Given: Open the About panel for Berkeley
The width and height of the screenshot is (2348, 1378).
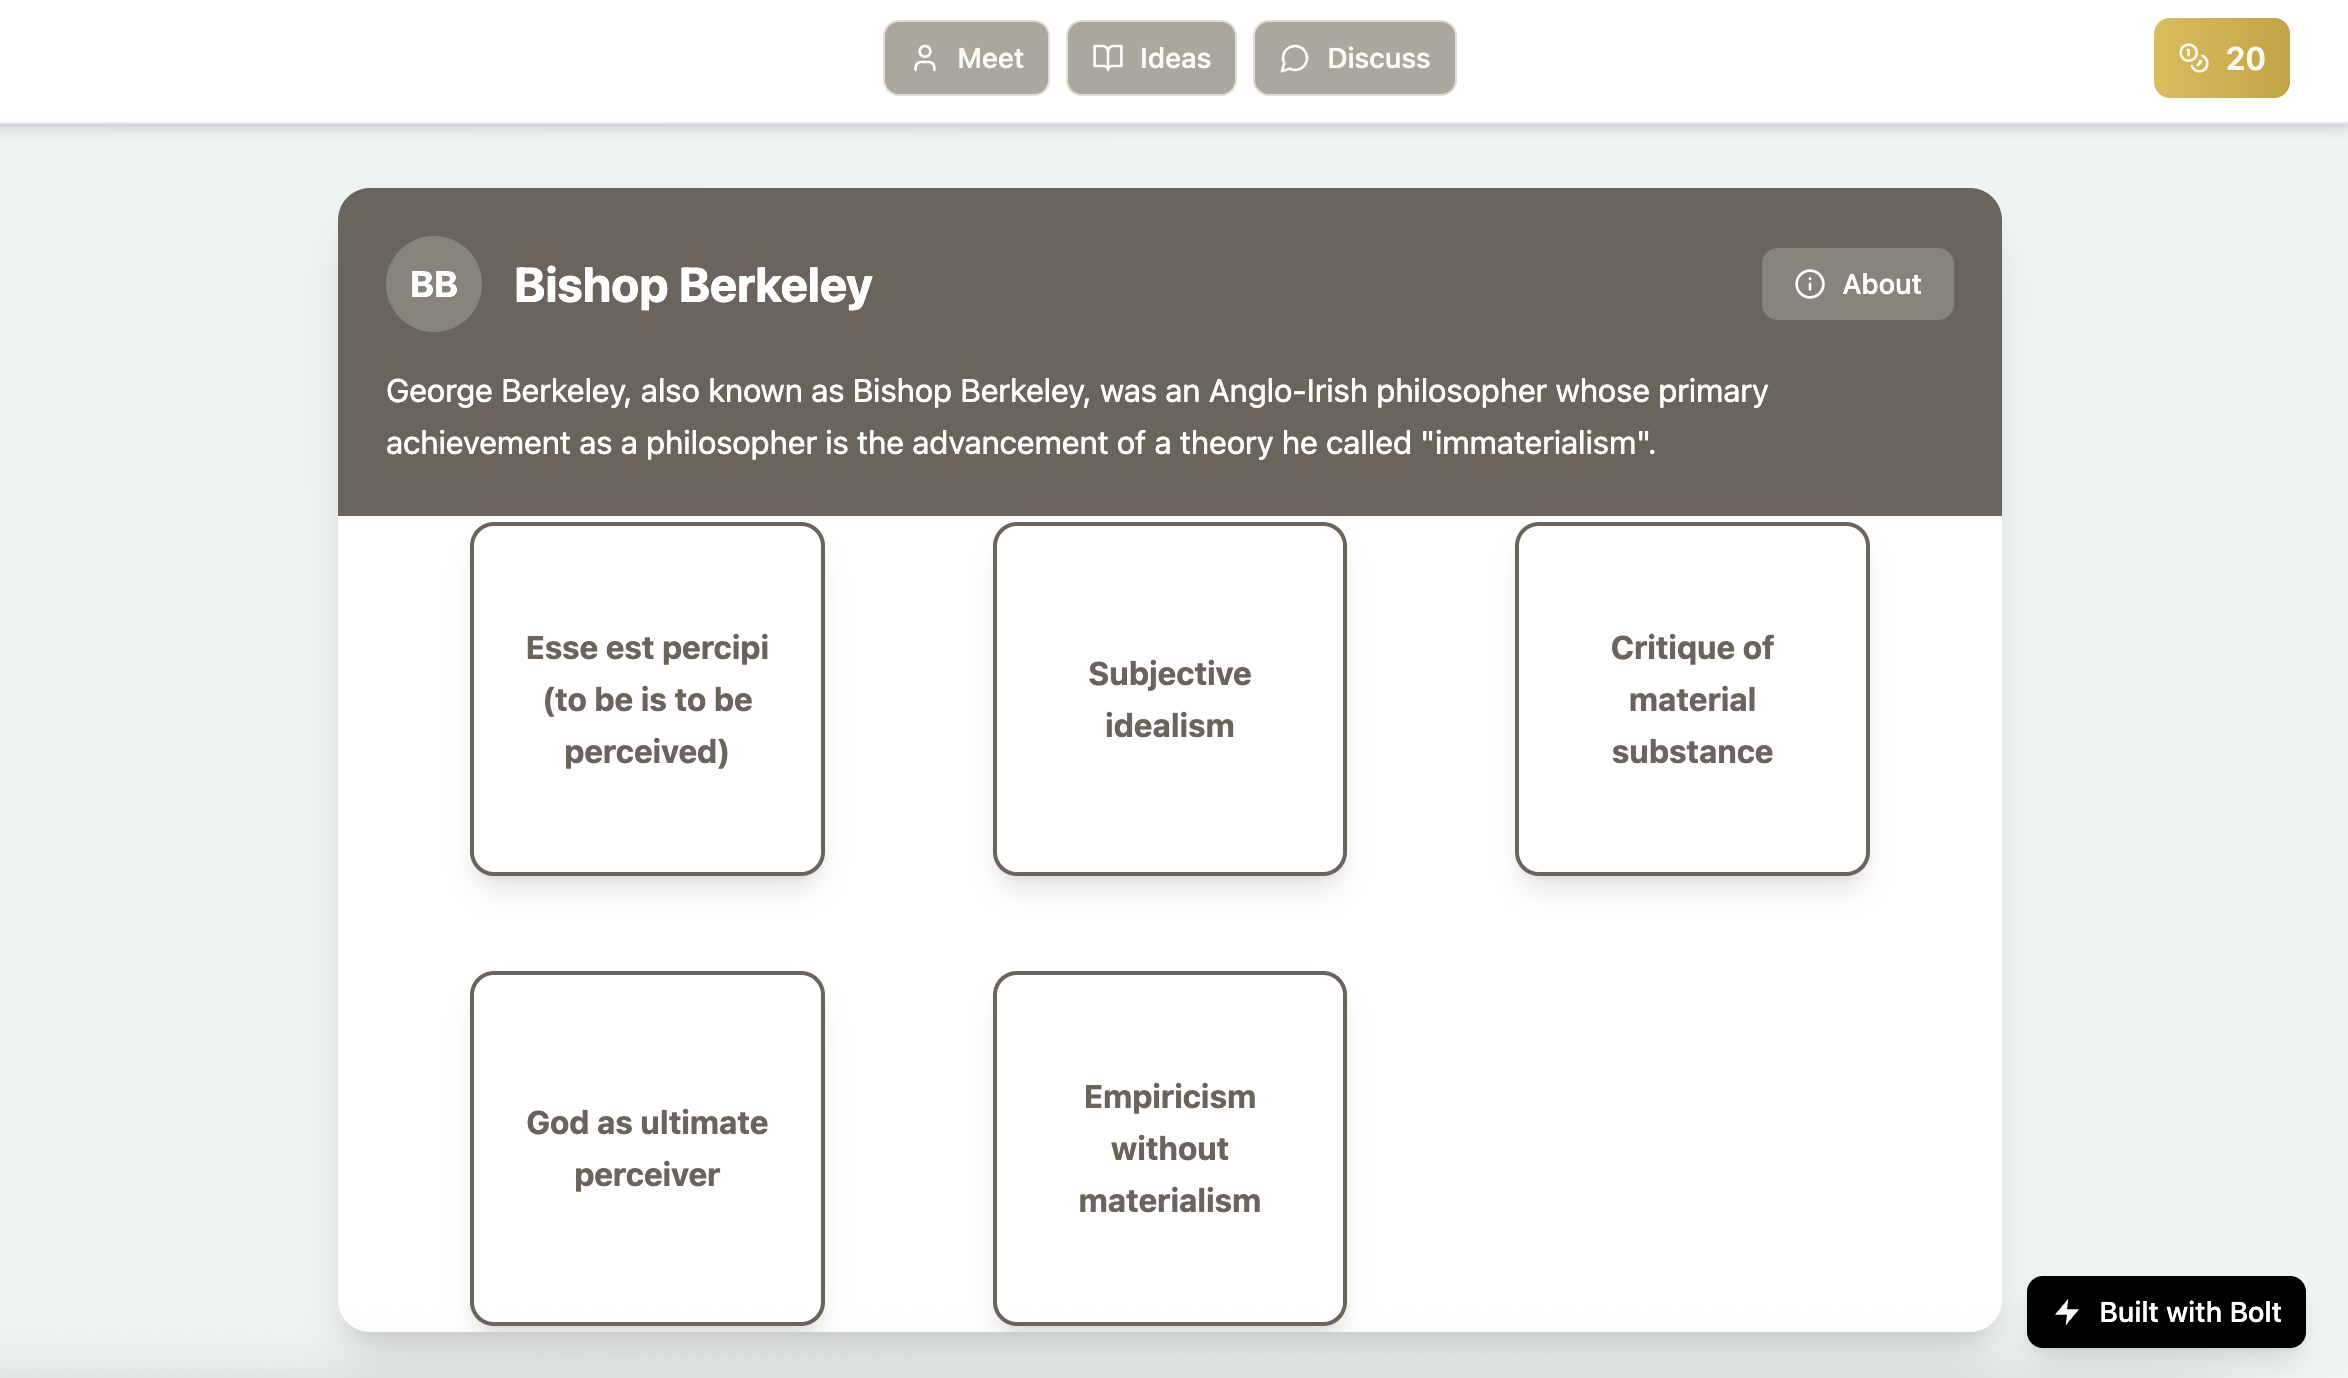Looking at the screenshot, I should pyautogui.click(x=1857, y=284).
